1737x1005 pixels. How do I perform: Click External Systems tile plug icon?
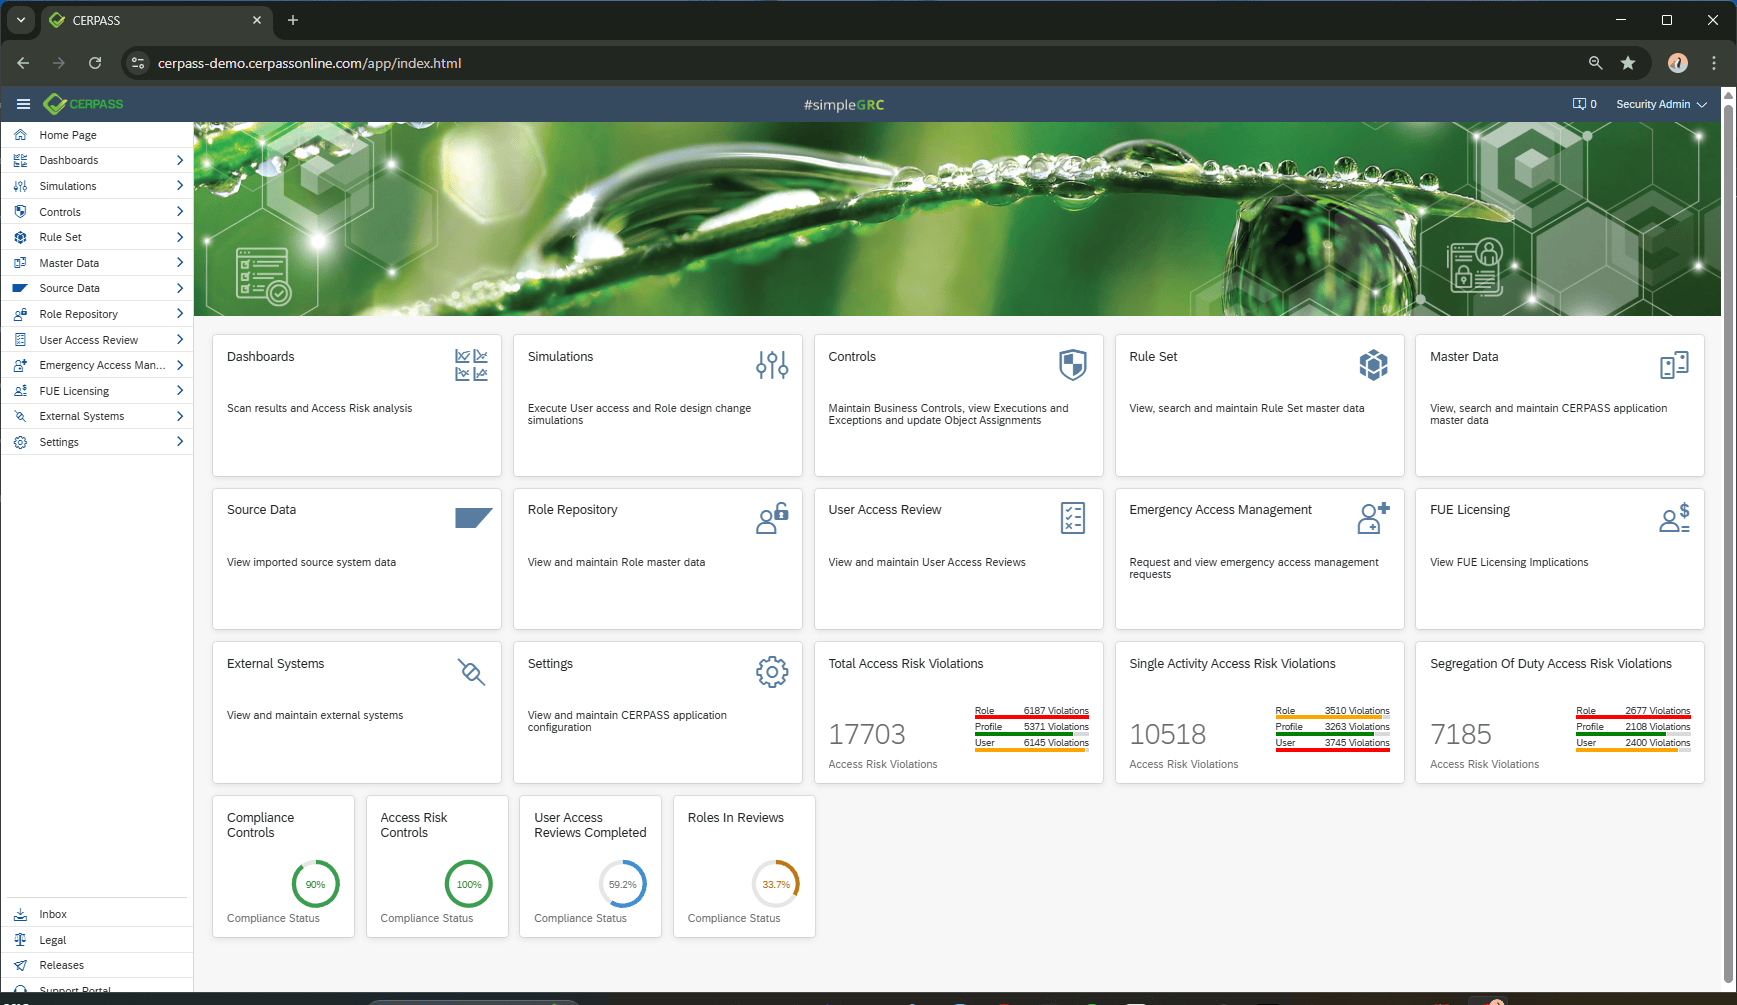pyautogui.click(x=471, y=672)
